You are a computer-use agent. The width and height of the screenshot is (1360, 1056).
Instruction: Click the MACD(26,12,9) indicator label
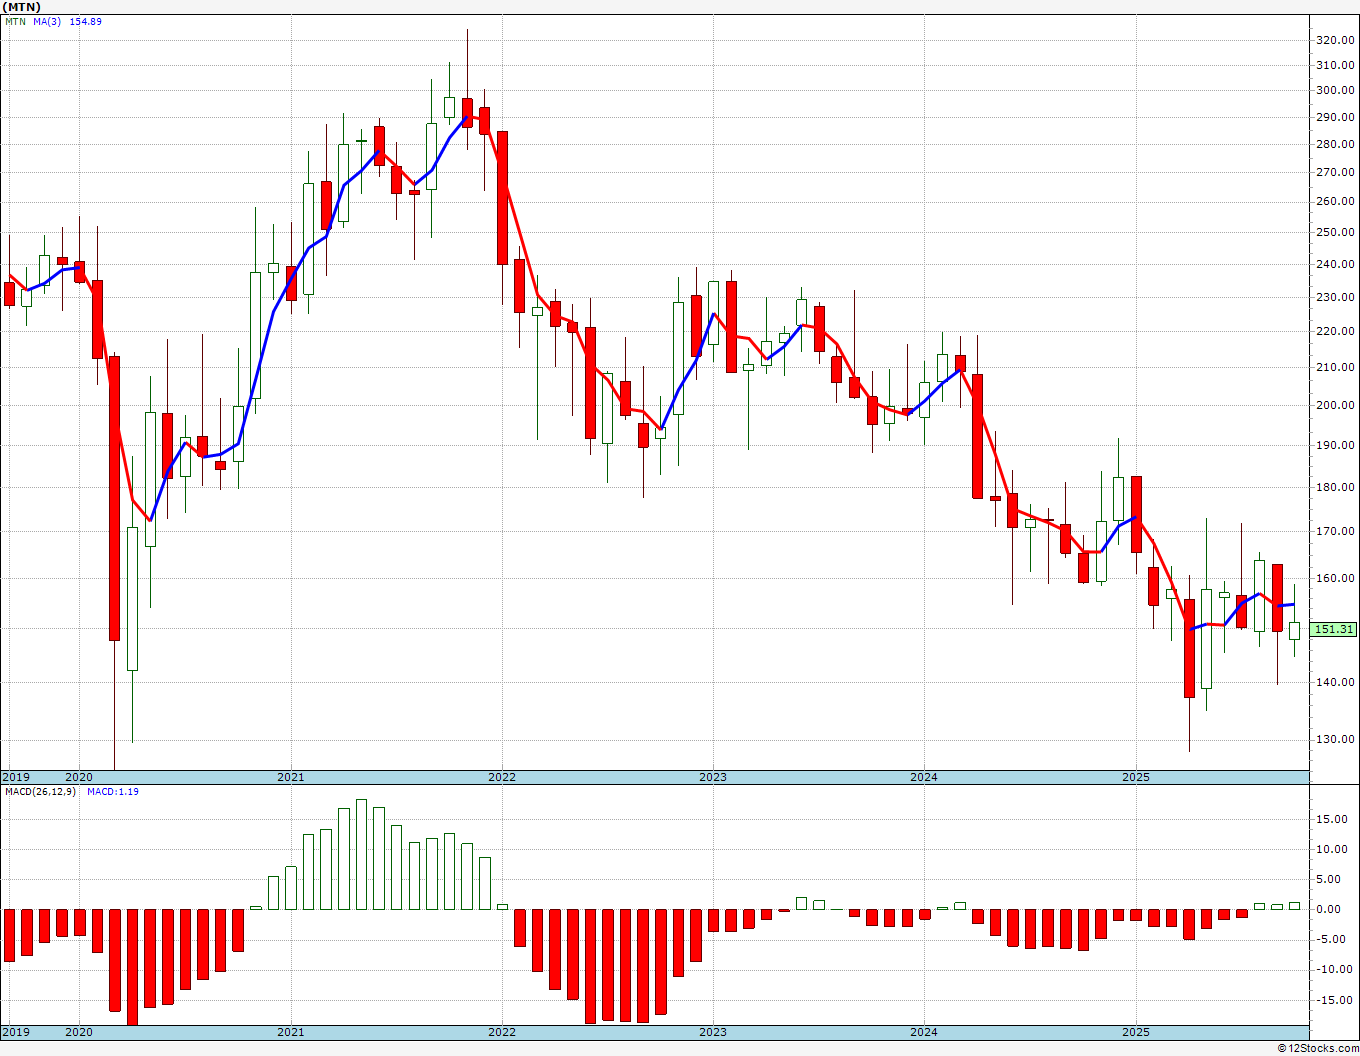click(x=40, y=792)
